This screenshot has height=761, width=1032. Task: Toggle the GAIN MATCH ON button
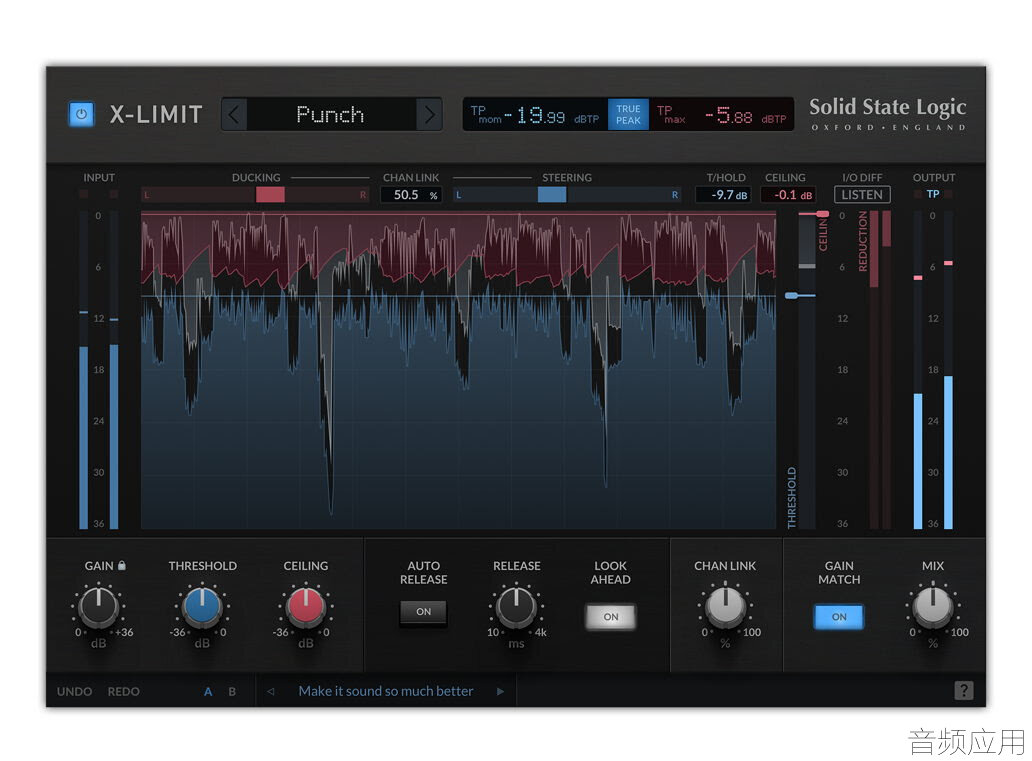839,617
